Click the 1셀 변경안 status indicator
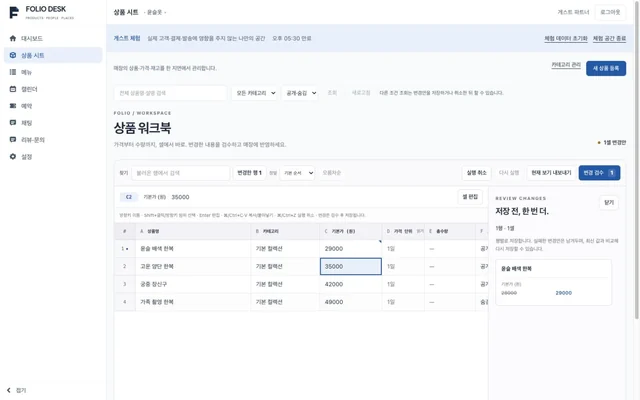 point(611,142)
